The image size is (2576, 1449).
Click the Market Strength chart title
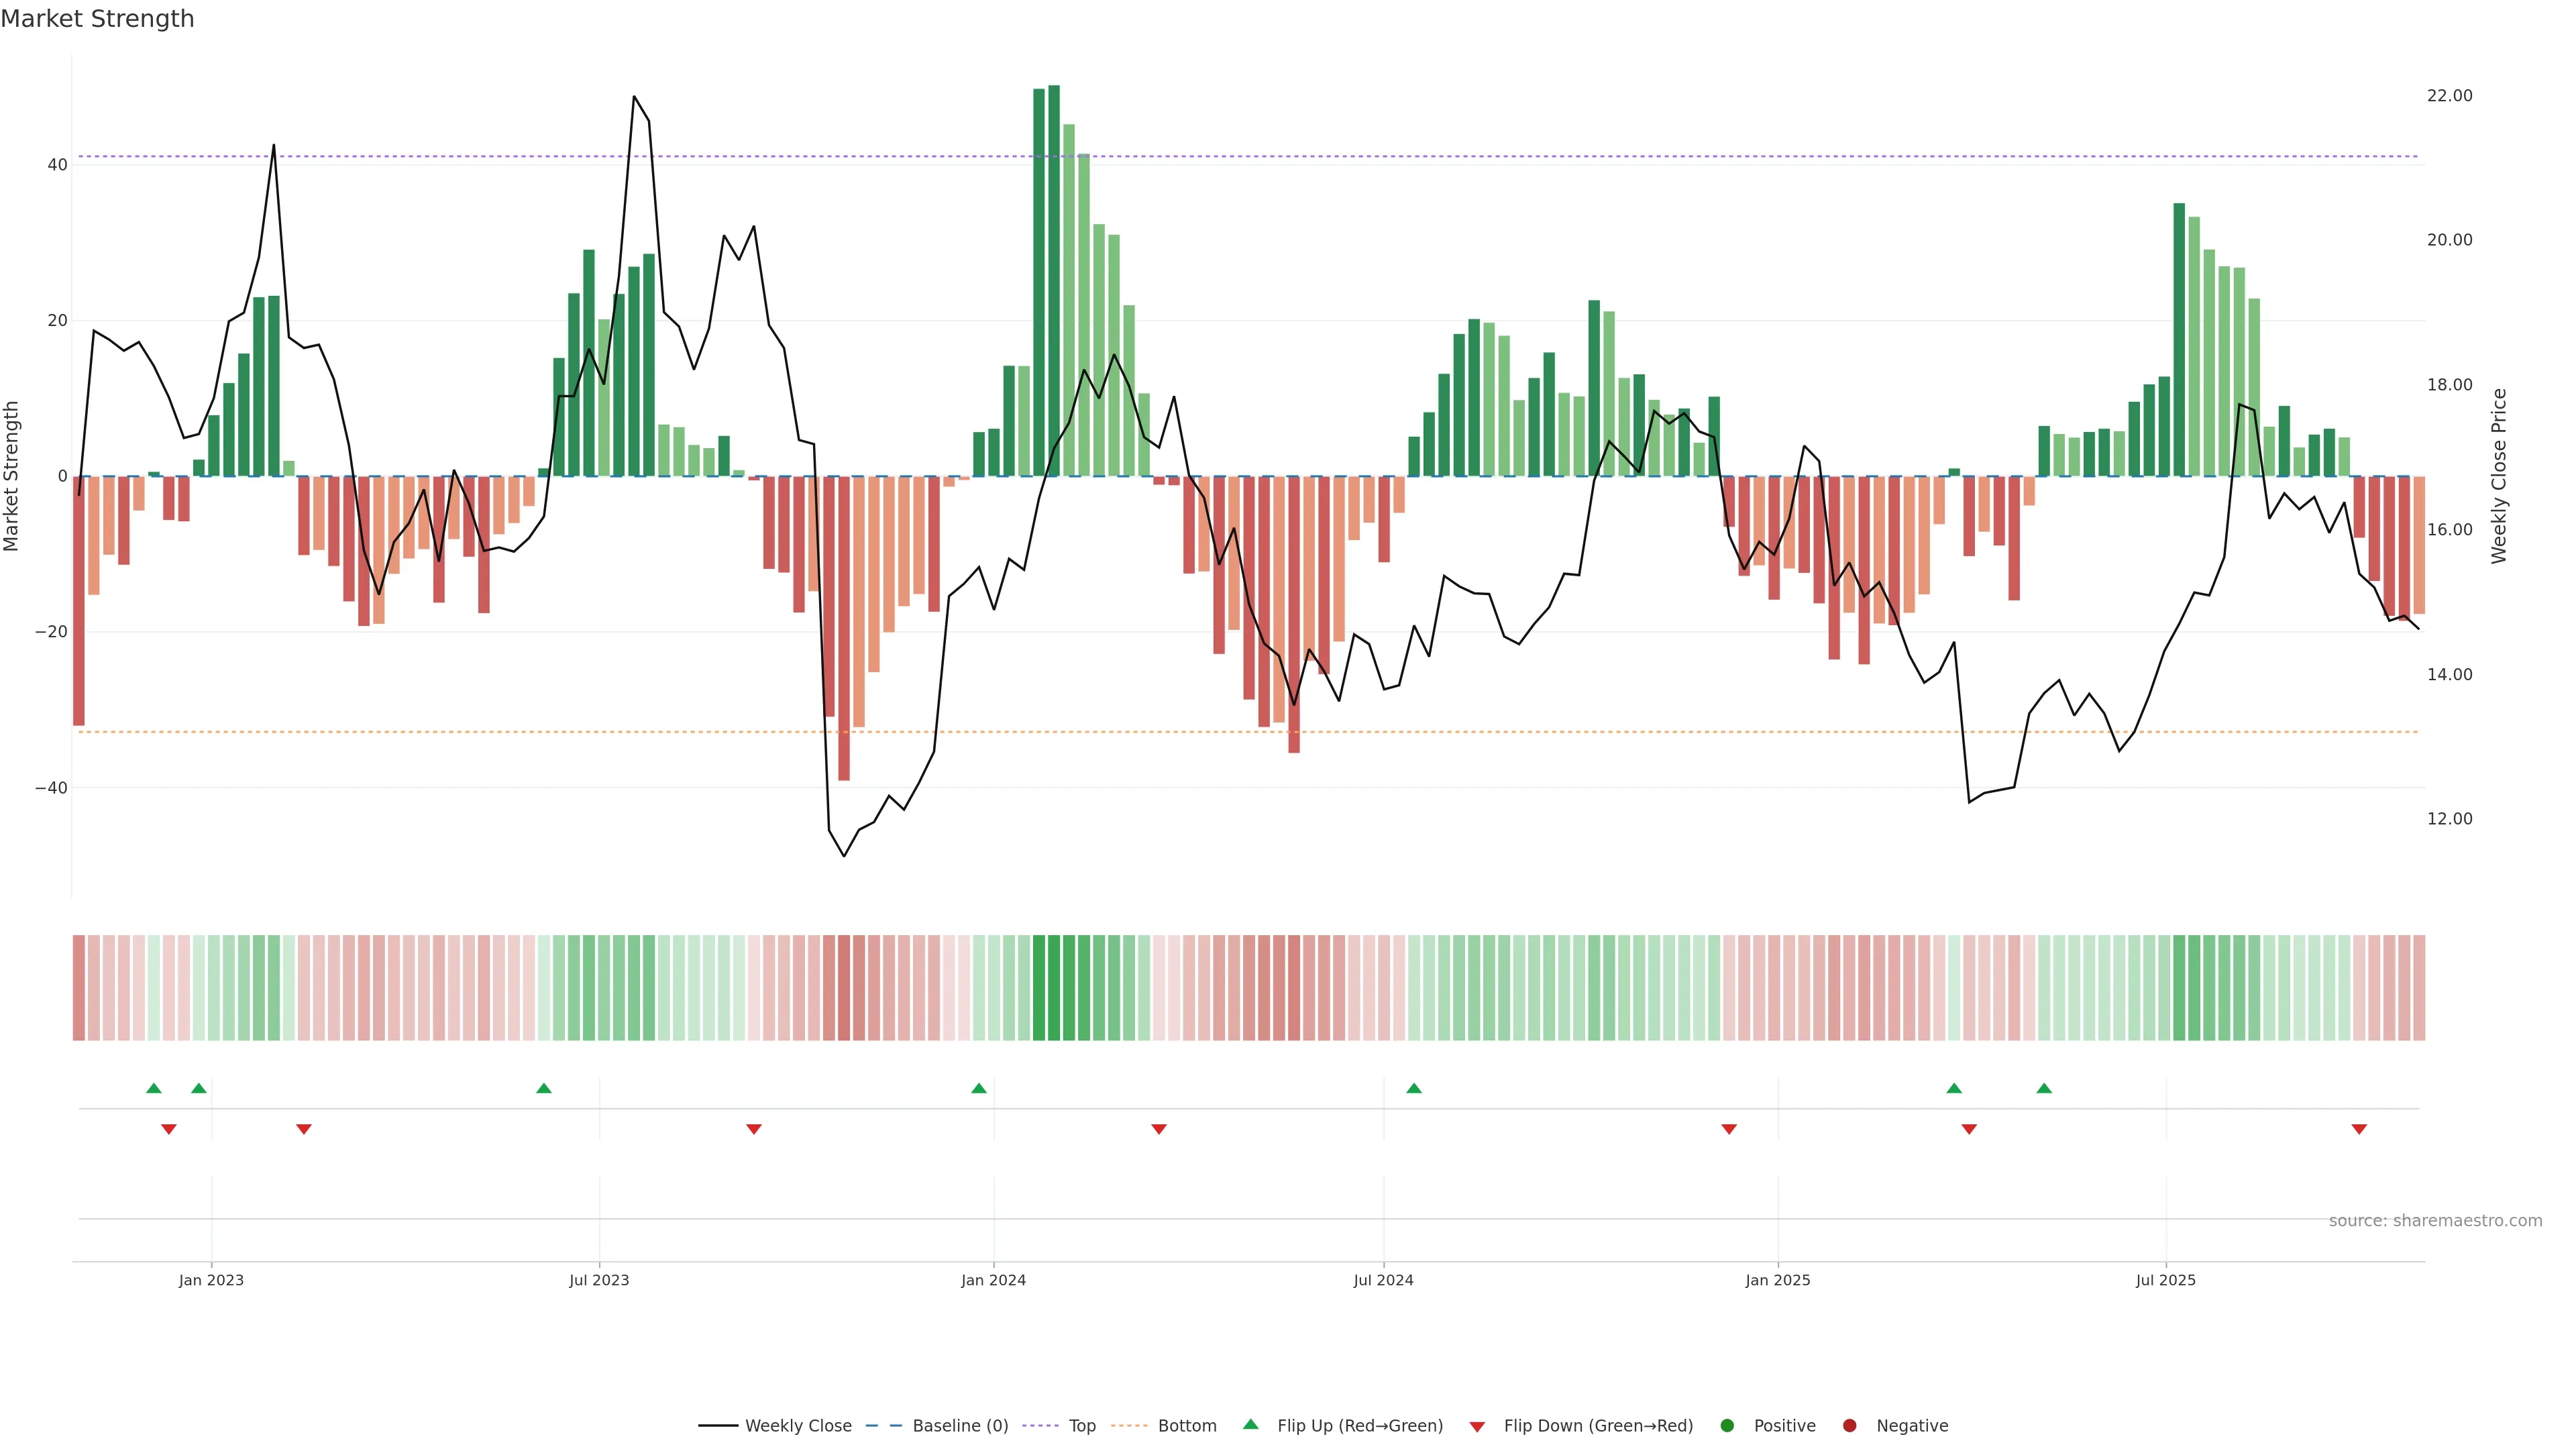tap(97, 19)
